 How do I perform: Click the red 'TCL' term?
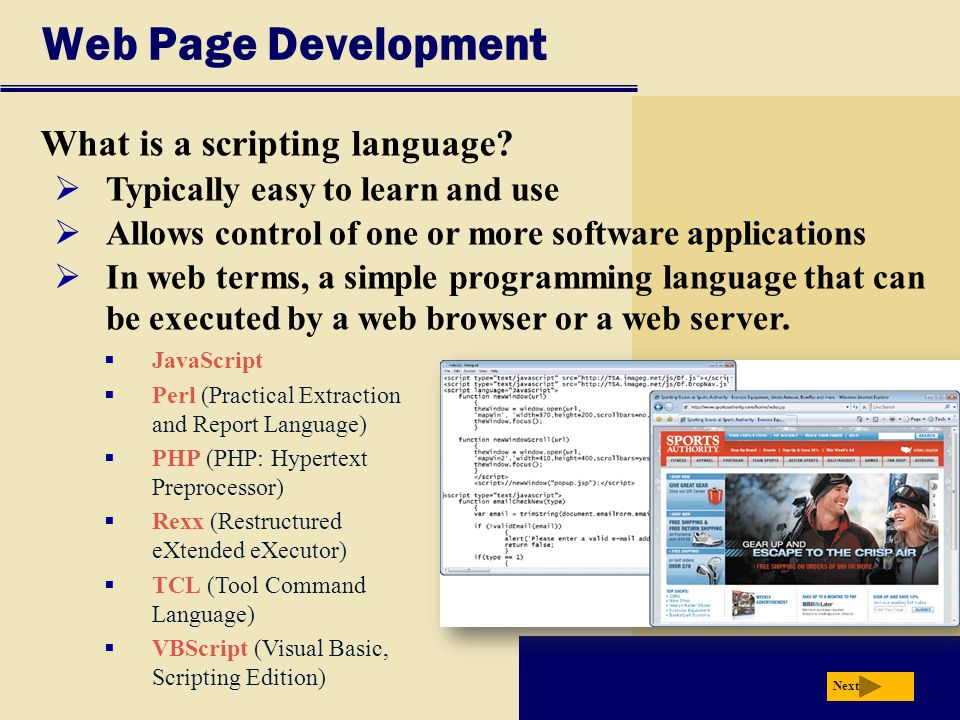[176, 585]
